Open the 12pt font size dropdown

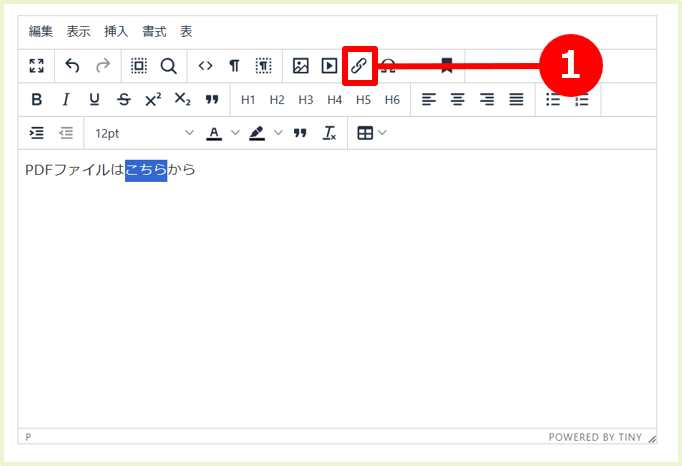pyautogui.click(x=144, y=133)
